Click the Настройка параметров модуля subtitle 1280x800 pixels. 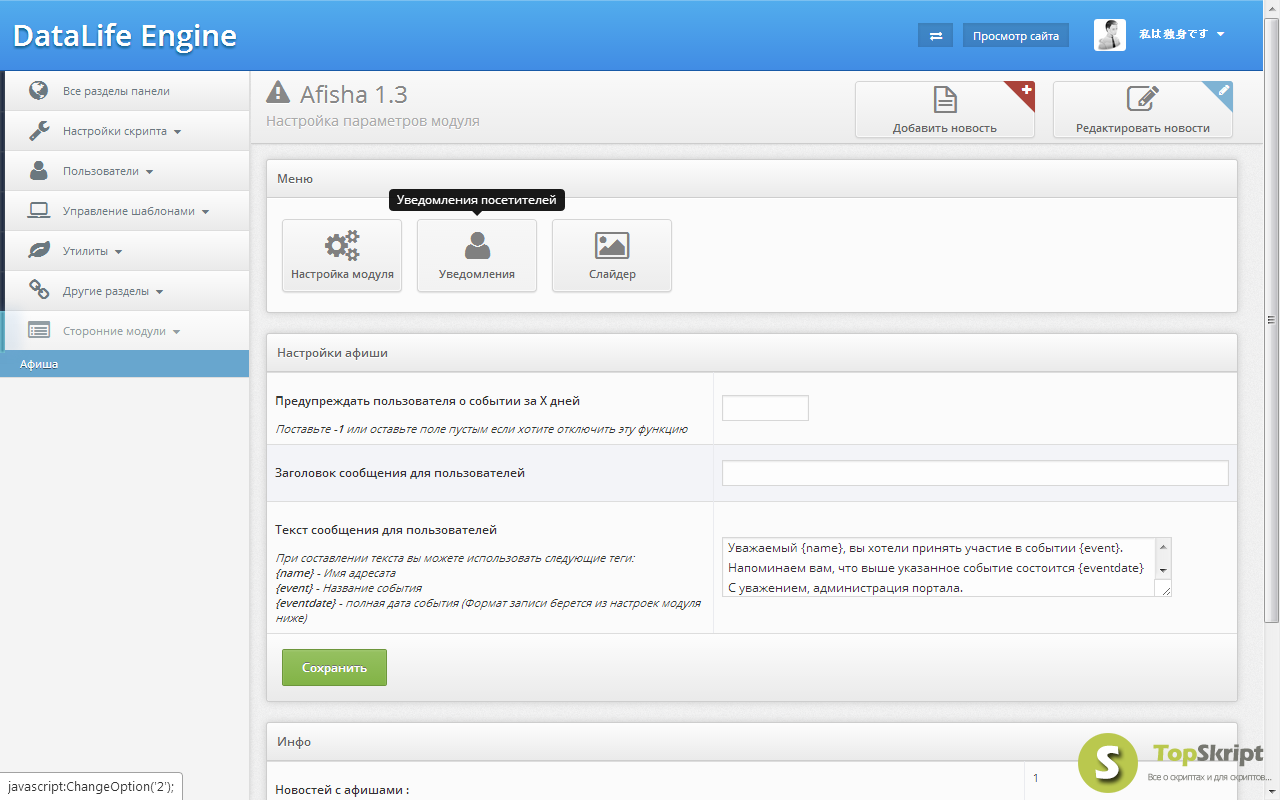tap(373, 121)
